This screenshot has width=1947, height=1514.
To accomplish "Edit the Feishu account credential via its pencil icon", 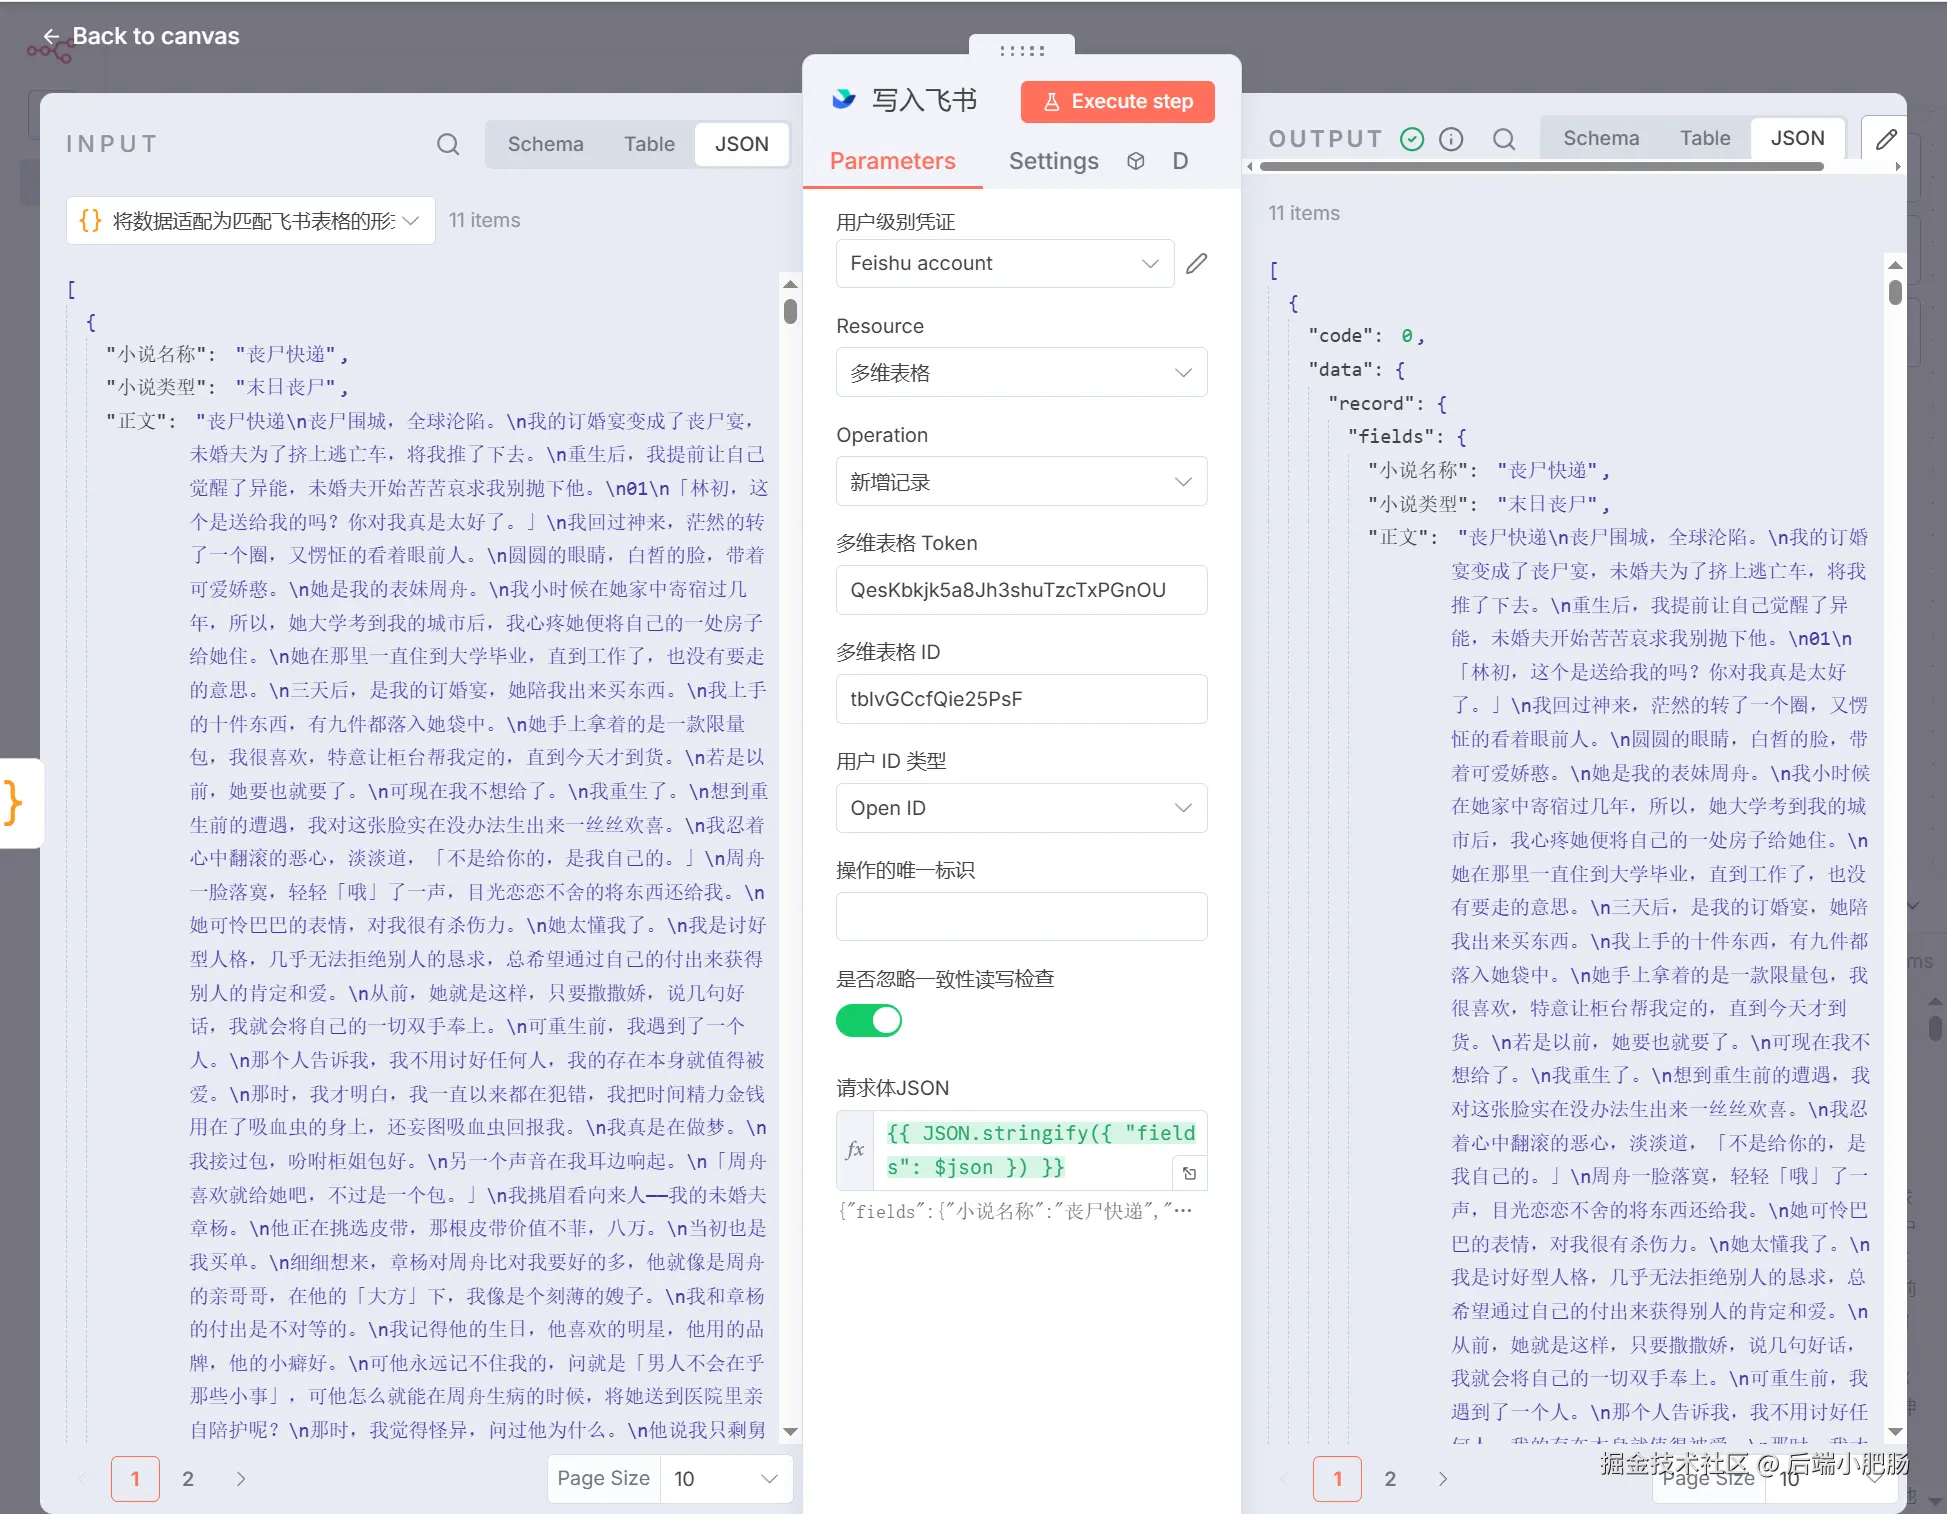I will pyautogui.click(x=1196, y=263).
